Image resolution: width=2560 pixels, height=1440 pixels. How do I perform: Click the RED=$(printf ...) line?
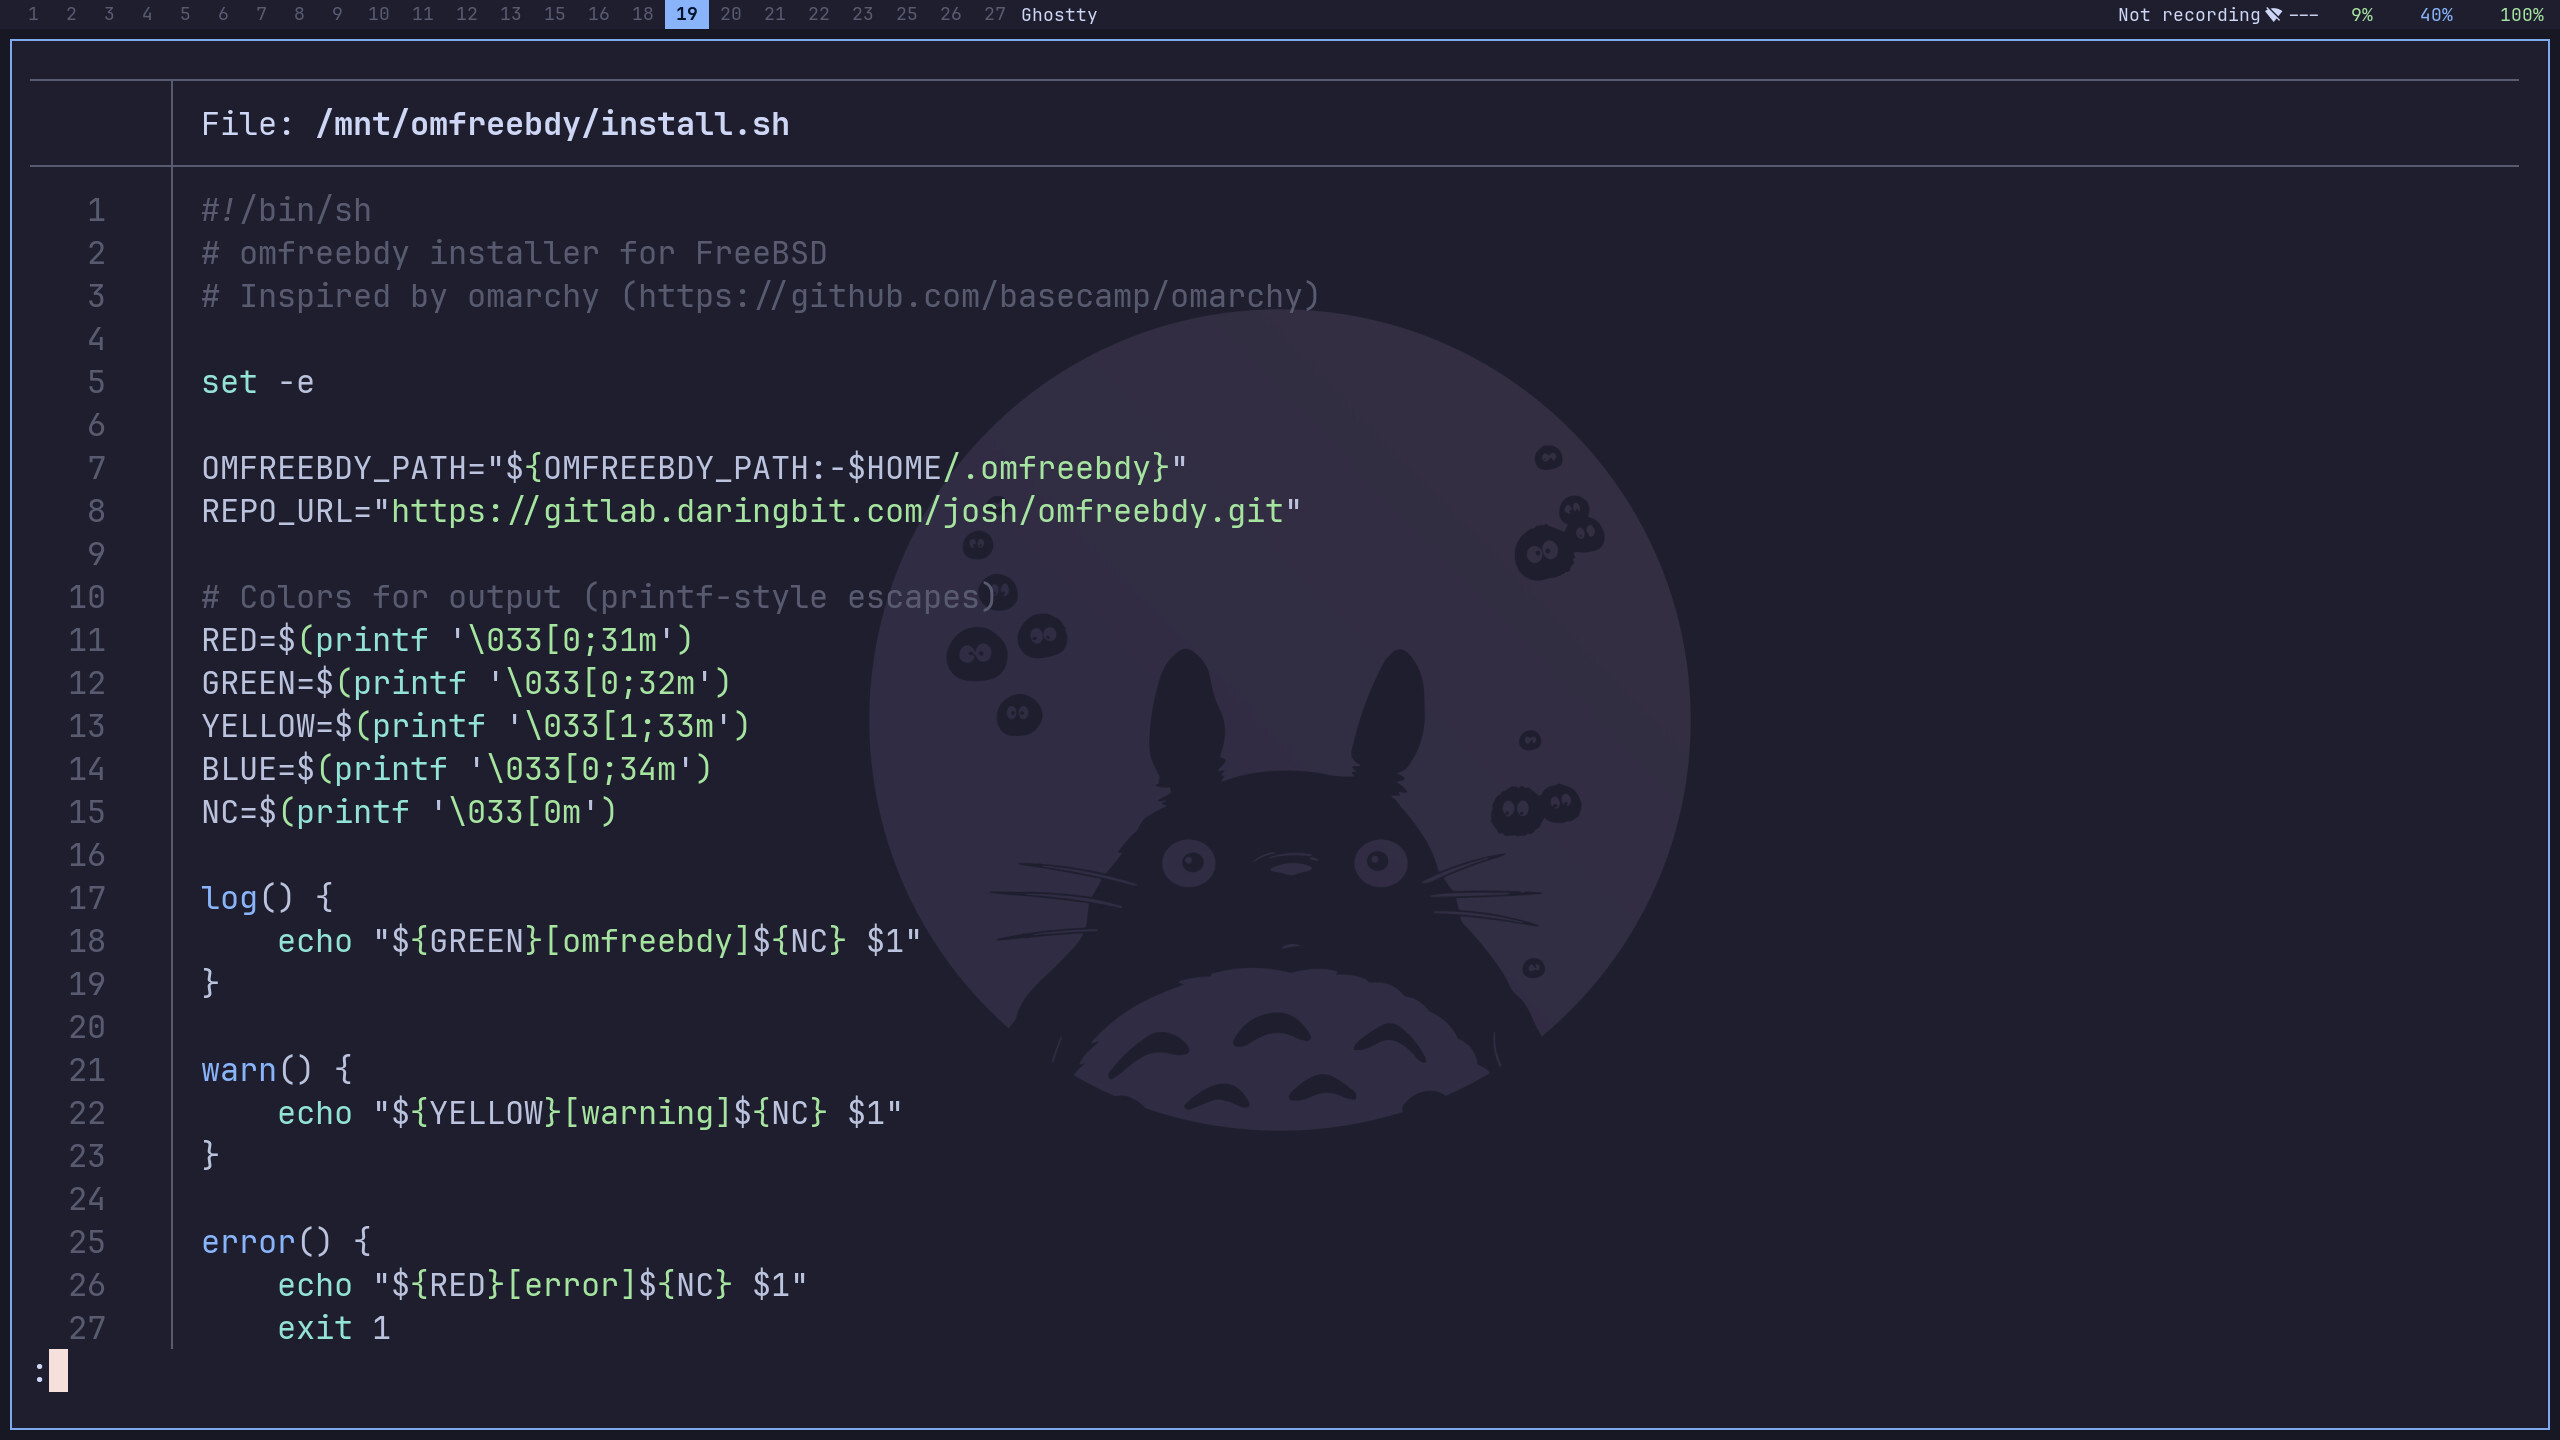[x=447, y=640]
